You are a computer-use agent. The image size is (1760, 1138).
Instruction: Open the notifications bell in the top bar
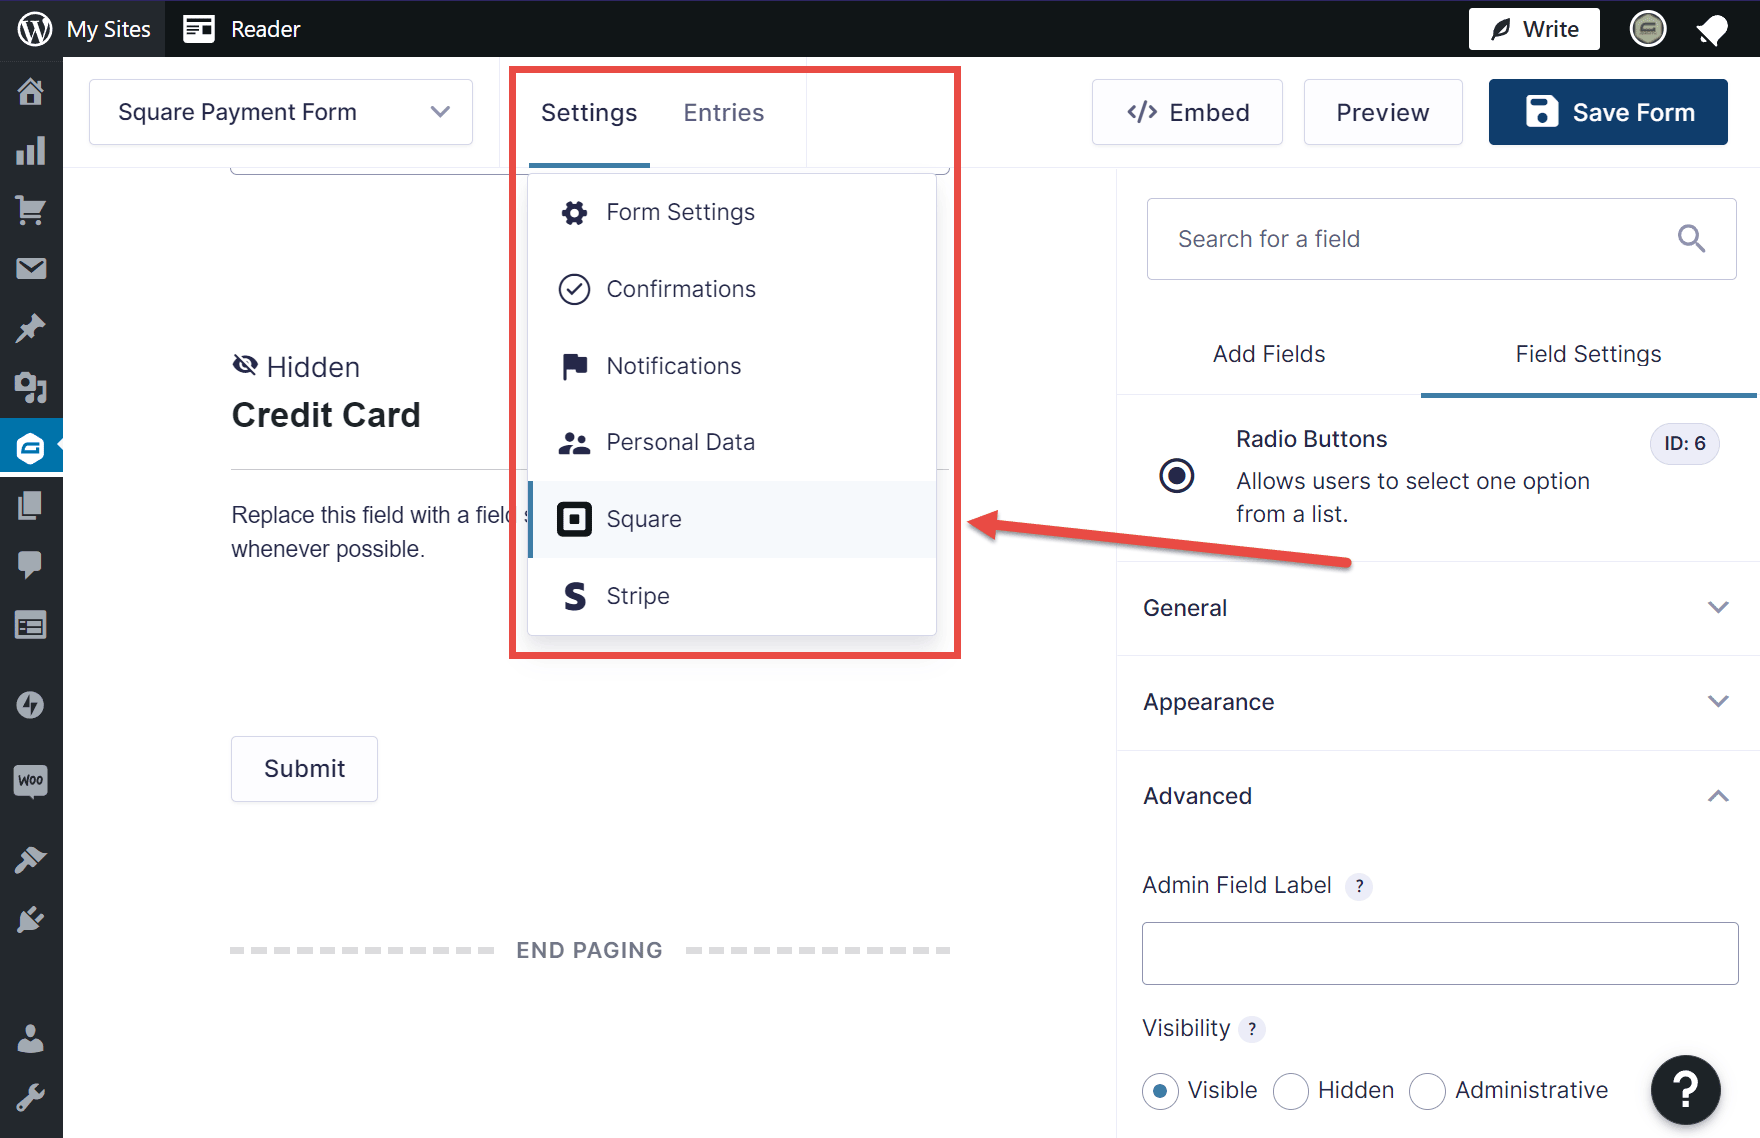[1712, 30]
